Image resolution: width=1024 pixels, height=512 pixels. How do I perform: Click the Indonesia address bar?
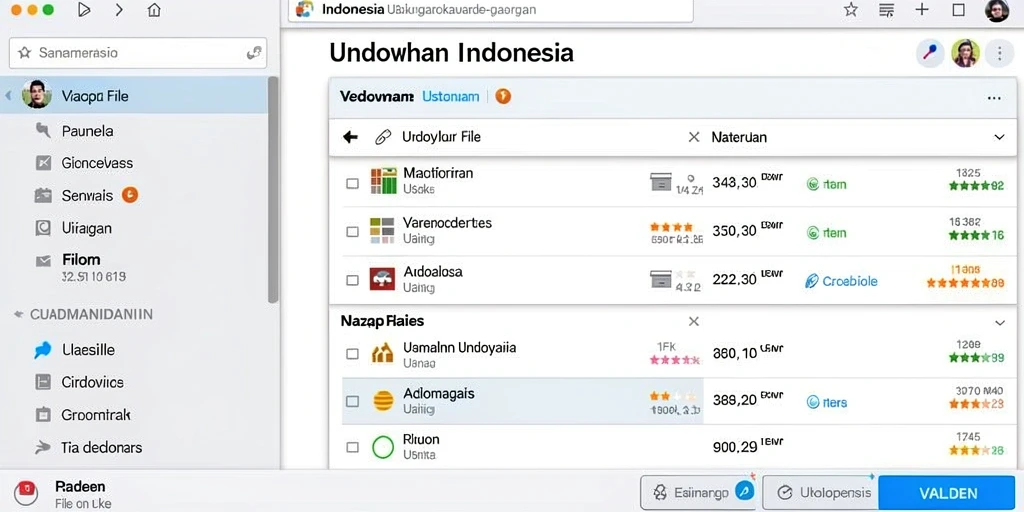pos(490,10)
